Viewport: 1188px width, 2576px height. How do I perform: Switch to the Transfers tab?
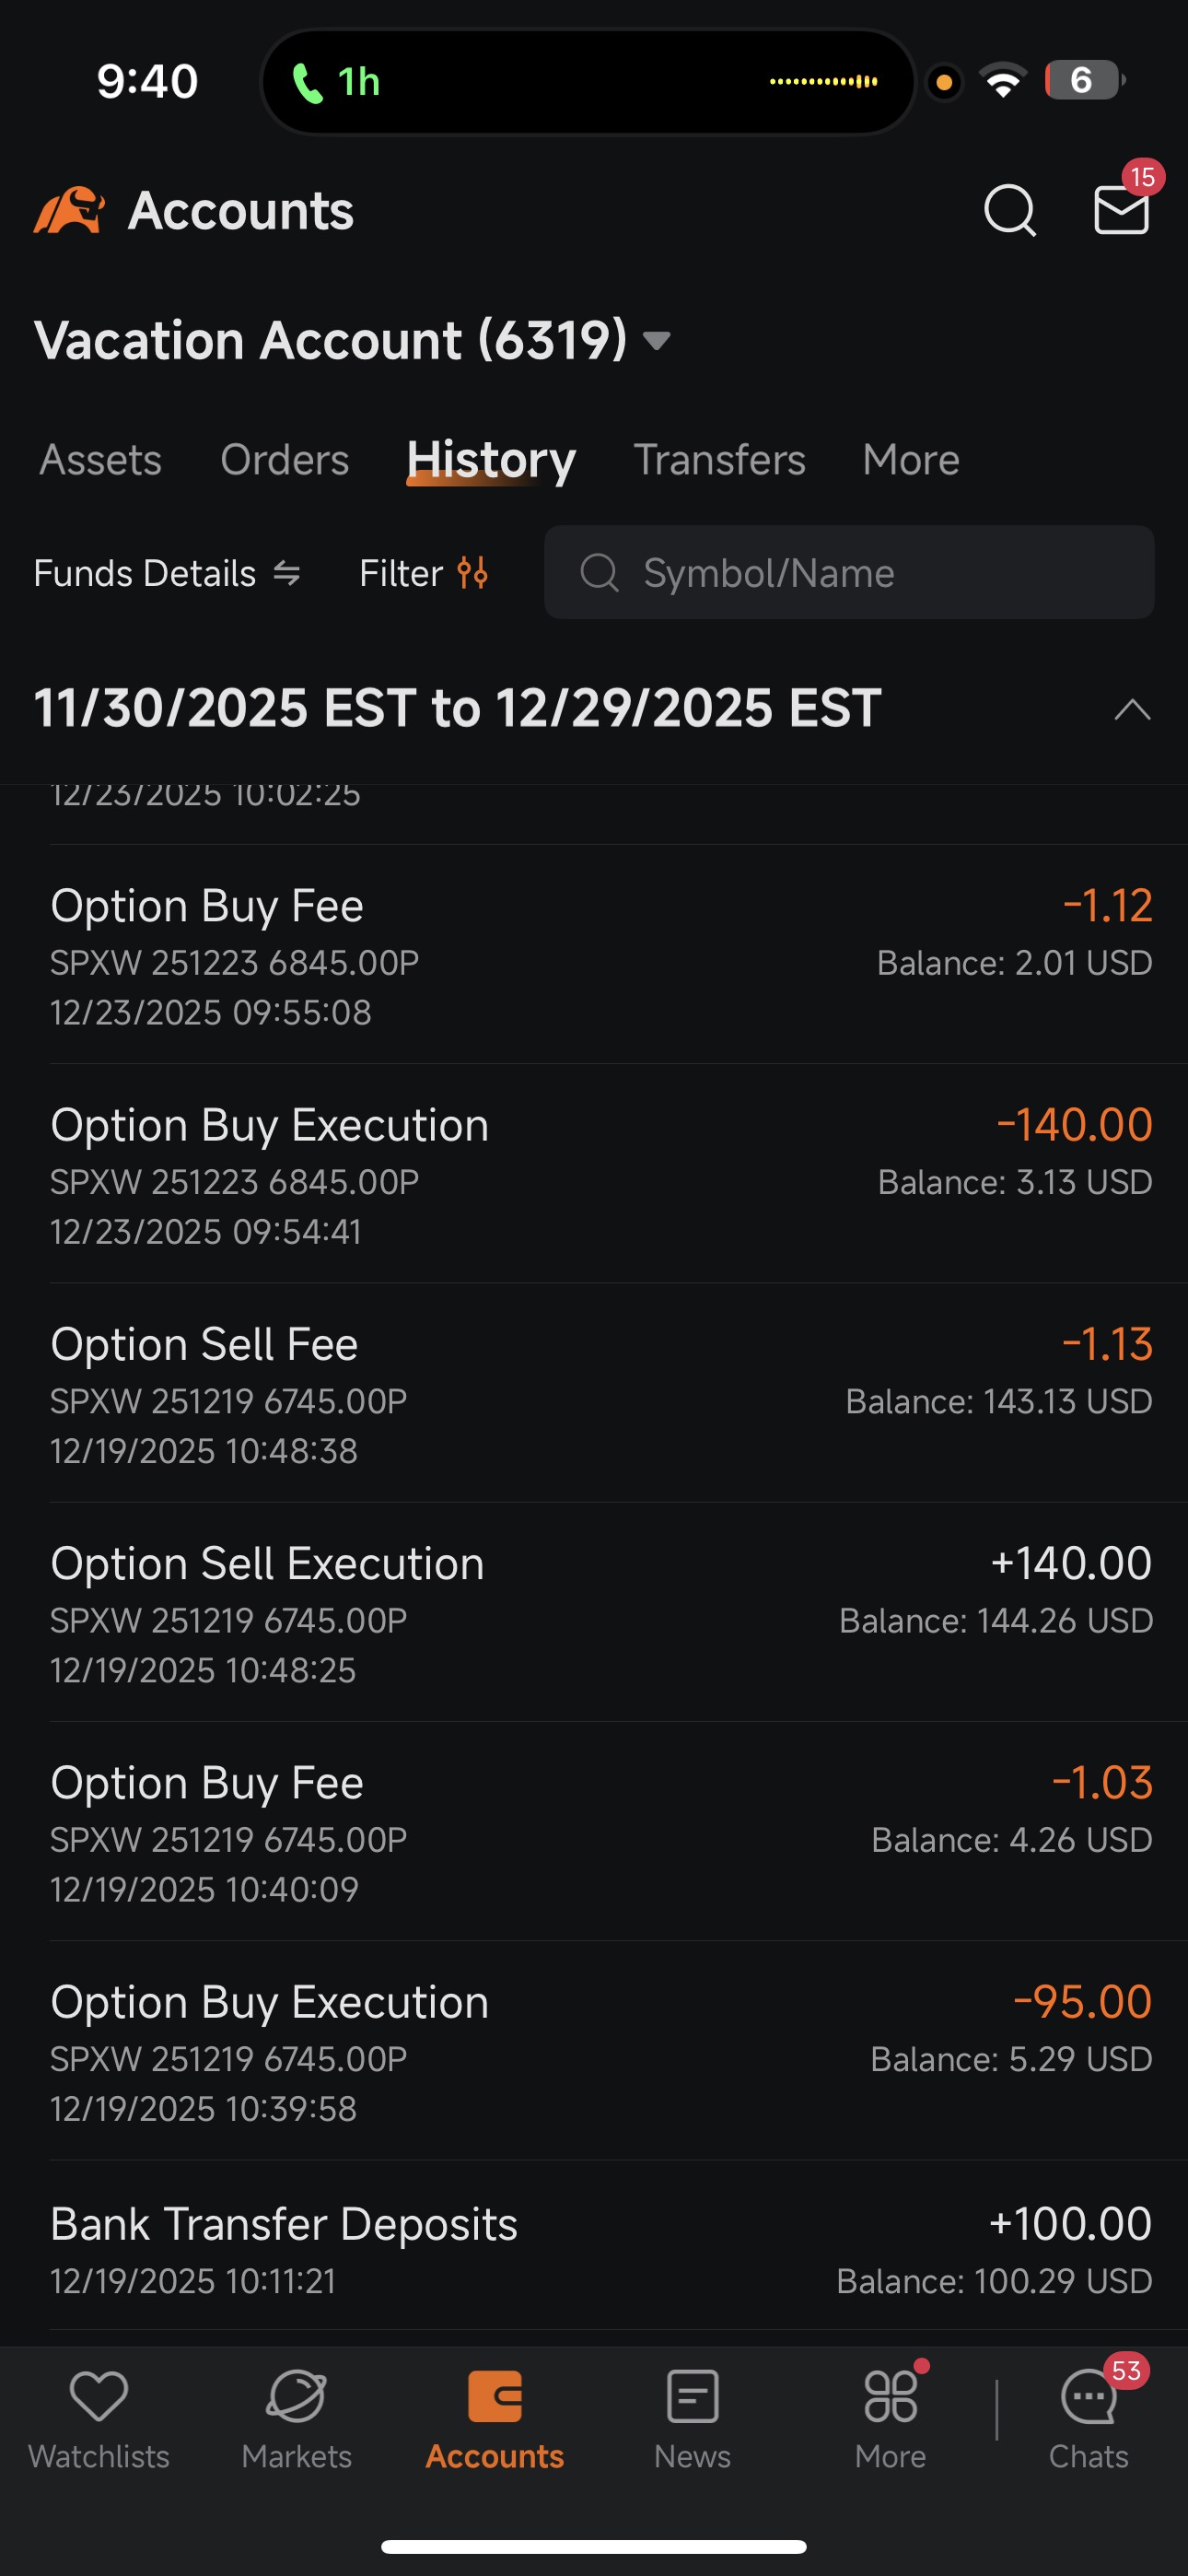[719, 460]
